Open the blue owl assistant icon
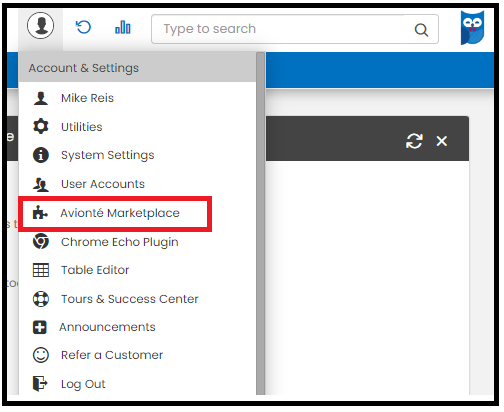This screenshot has height=412, width=504. coord(472,27)
